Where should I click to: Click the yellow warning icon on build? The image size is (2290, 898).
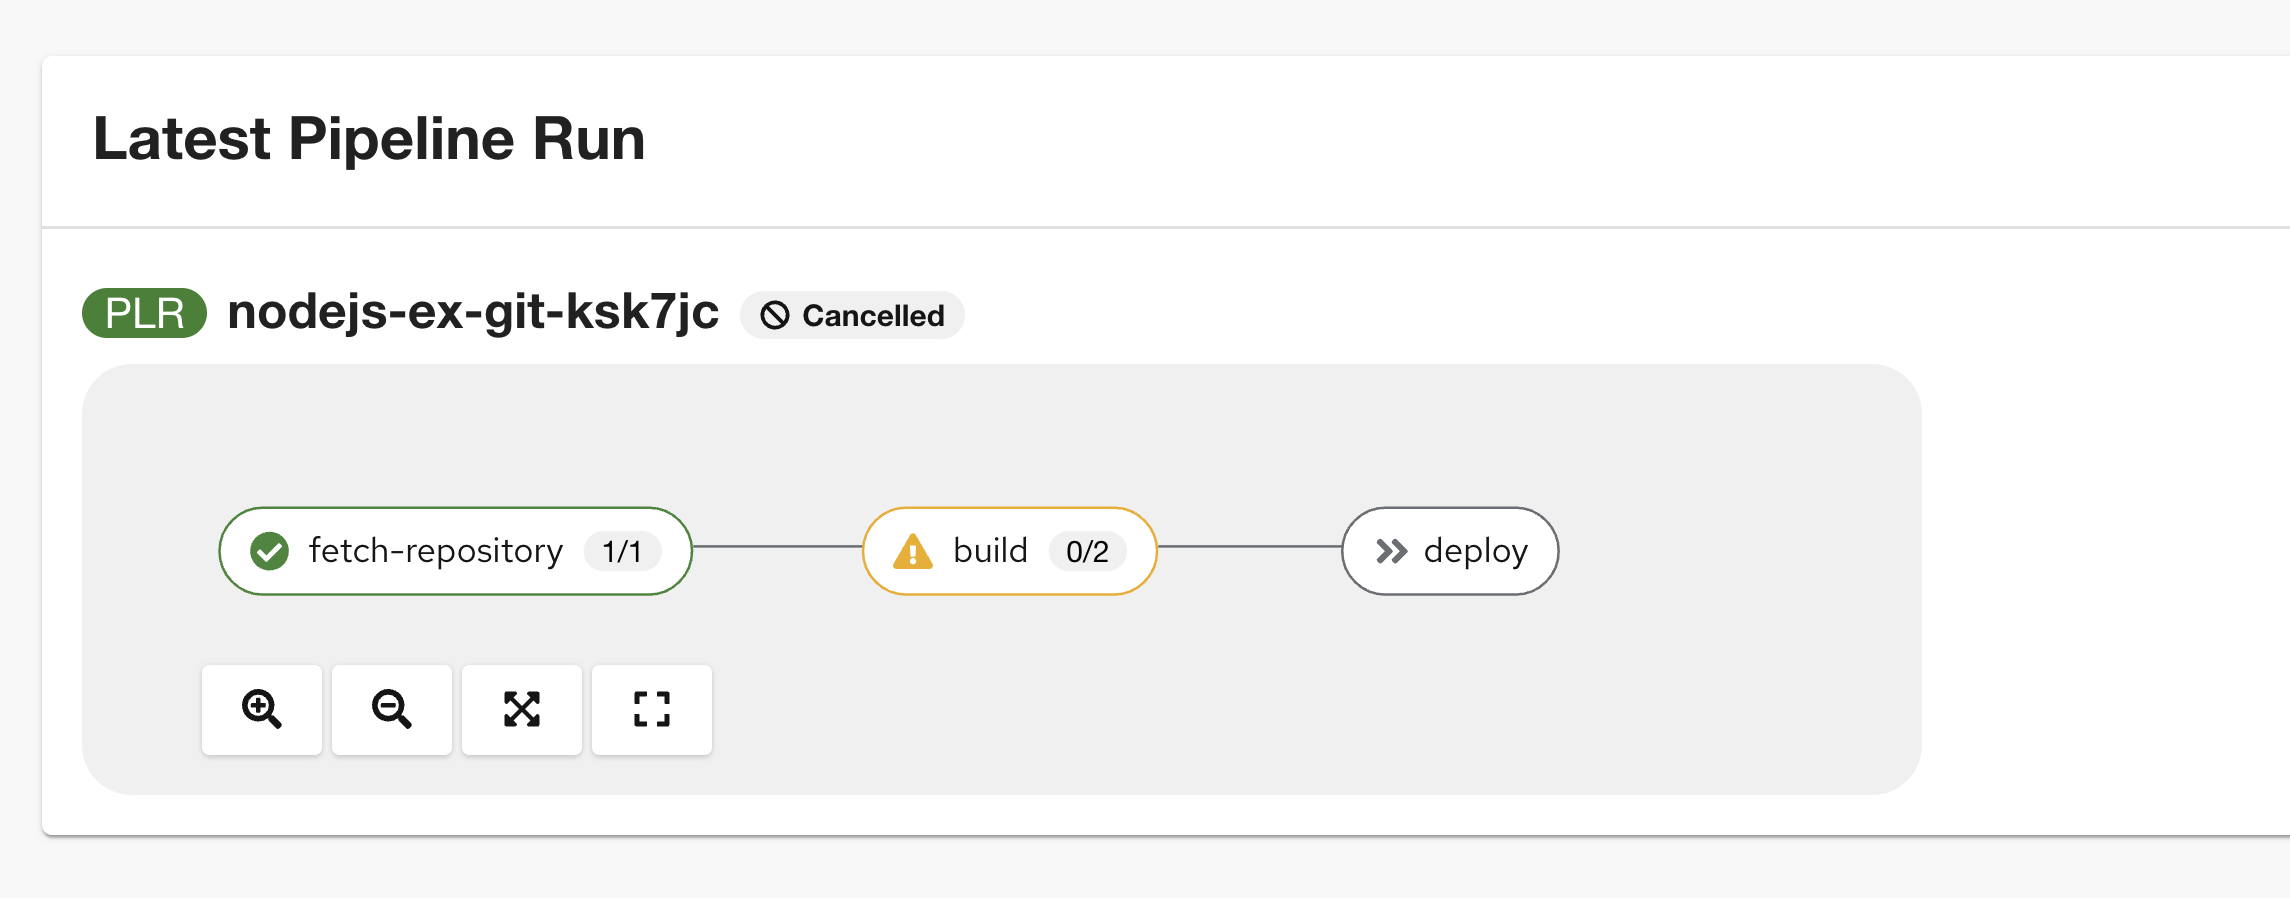912,551
